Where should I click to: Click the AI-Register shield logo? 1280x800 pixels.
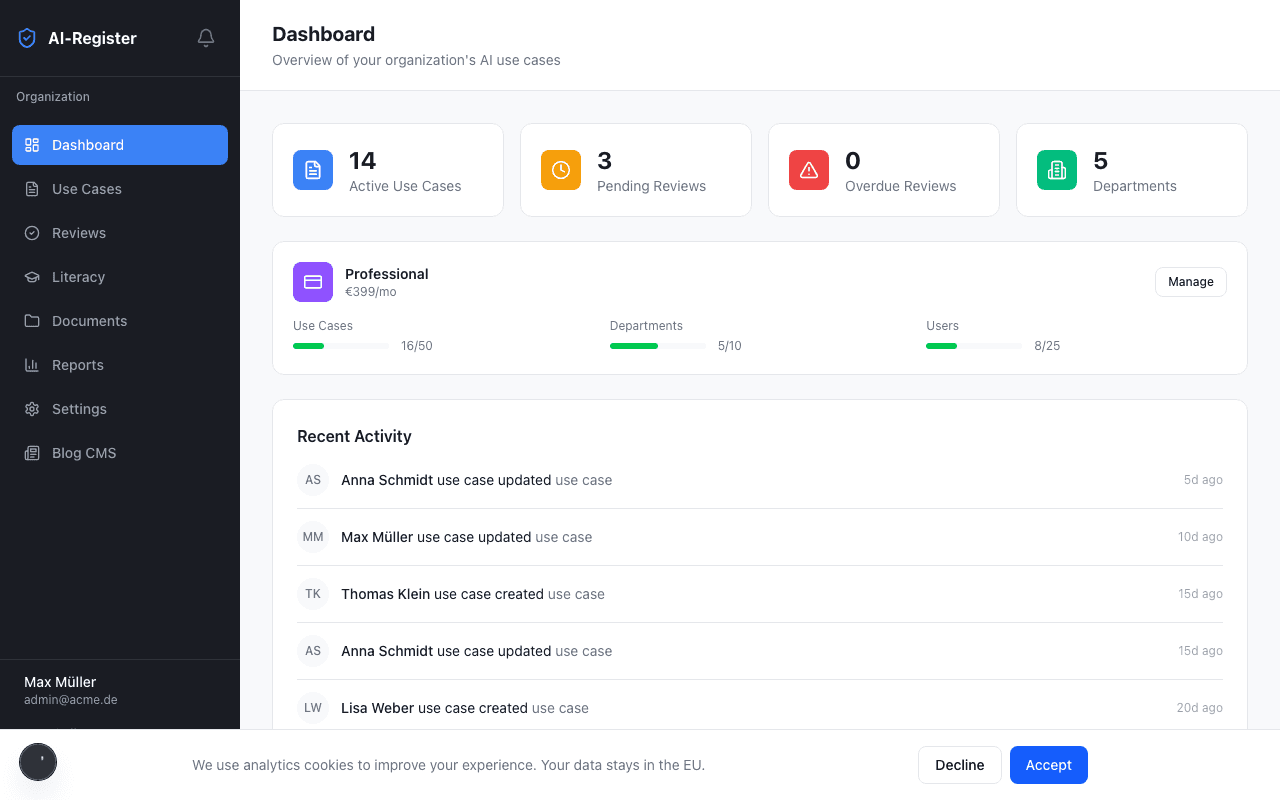(26, 37)
